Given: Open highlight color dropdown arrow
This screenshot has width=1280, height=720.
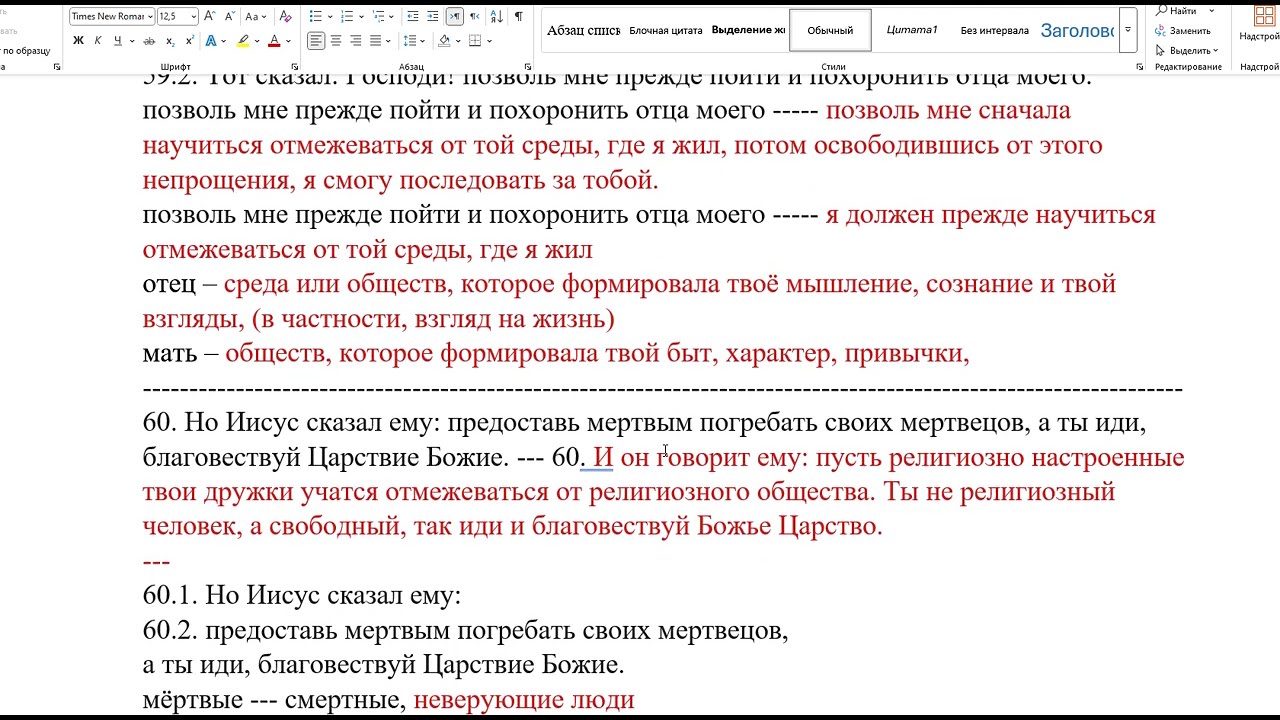Looking at the screenshot, I should [x=257, y=41].
